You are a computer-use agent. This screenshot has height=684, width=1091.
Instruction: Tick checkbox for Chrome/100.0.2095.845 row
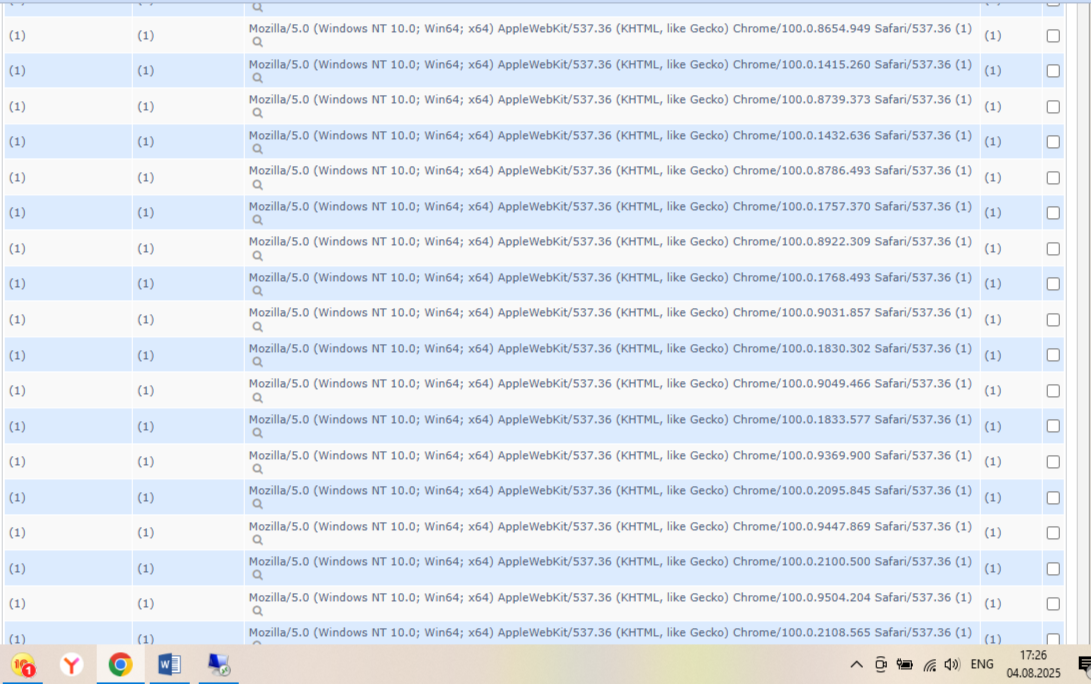pyautogui.click(x=1053, y=498)
